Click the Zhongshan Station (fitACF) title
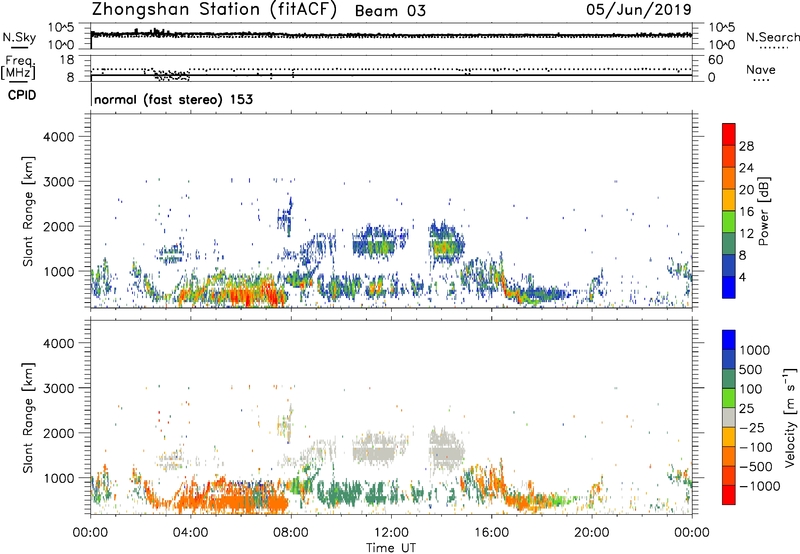 coord(214,10)
